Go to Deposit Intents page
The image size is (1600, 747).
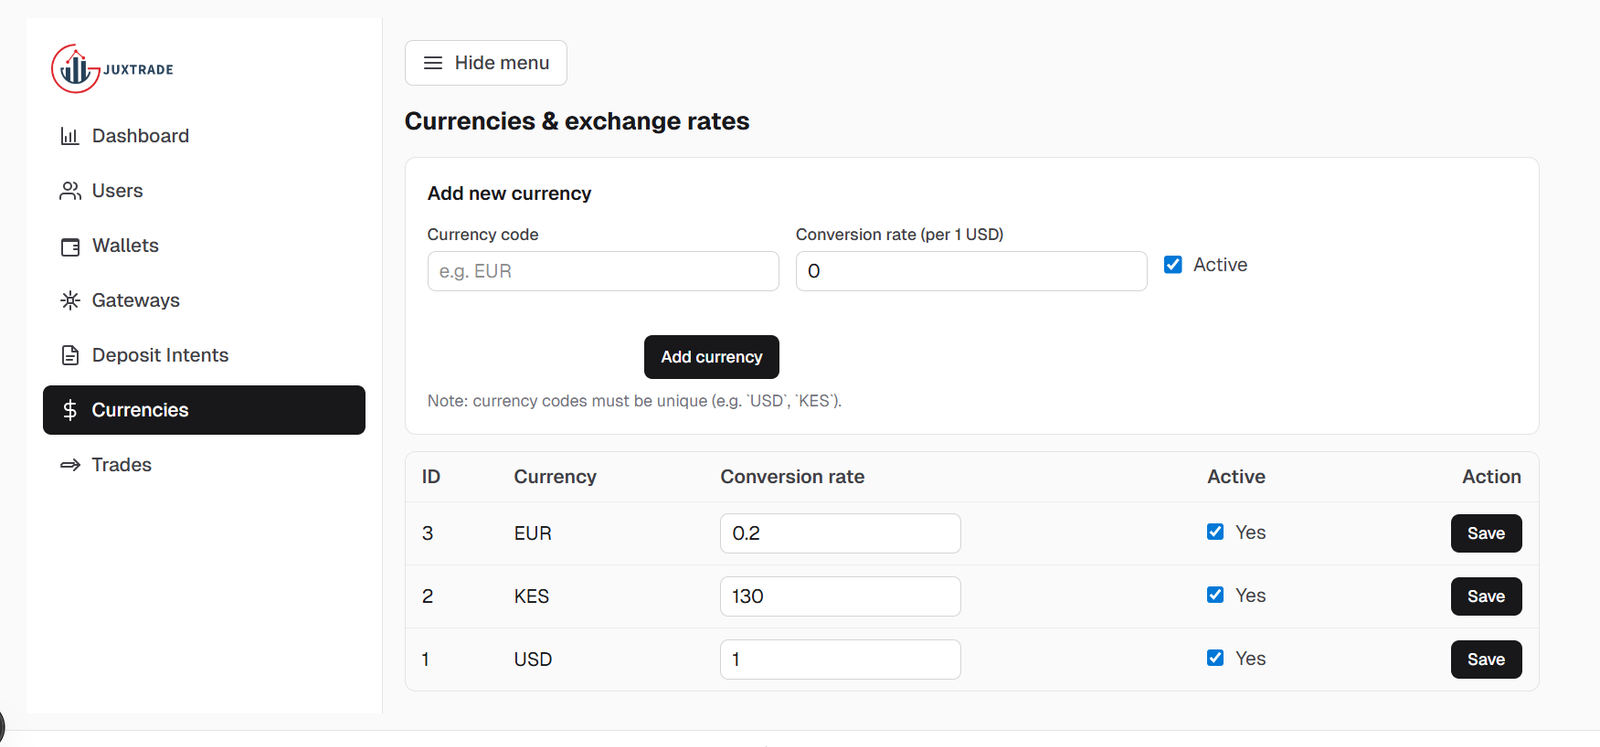coord(160,355)
